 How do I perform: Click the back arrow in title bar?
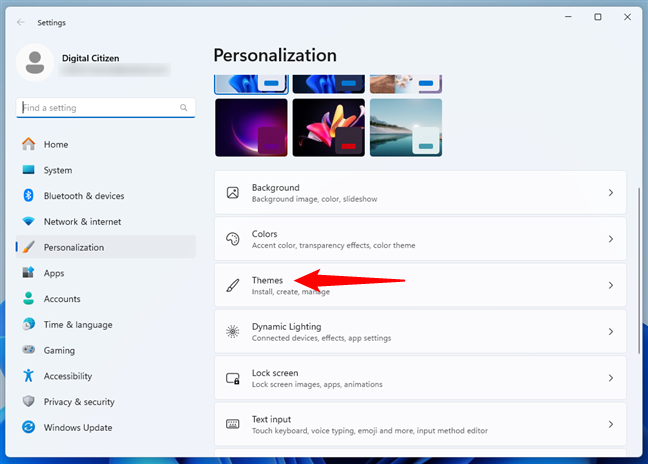(21, 22)
